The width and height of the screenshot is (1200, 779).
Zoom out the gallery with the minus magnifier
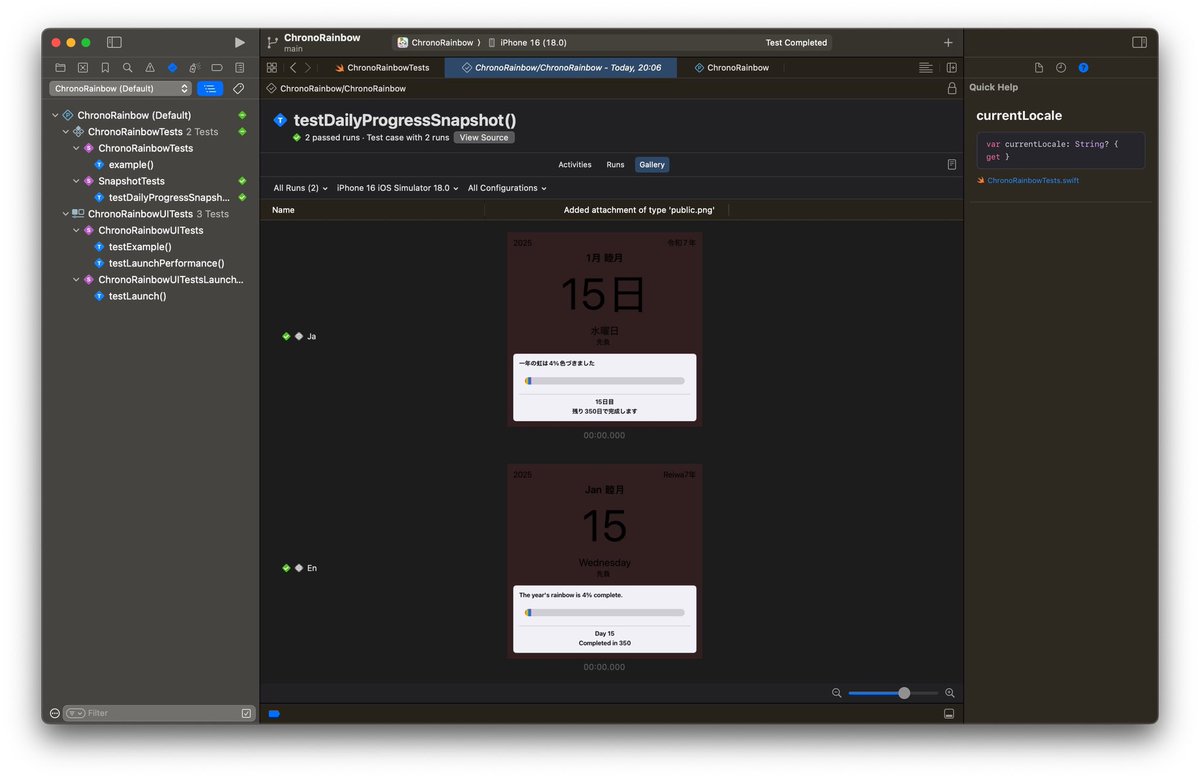pyautogui.click(x=837, y=693)
